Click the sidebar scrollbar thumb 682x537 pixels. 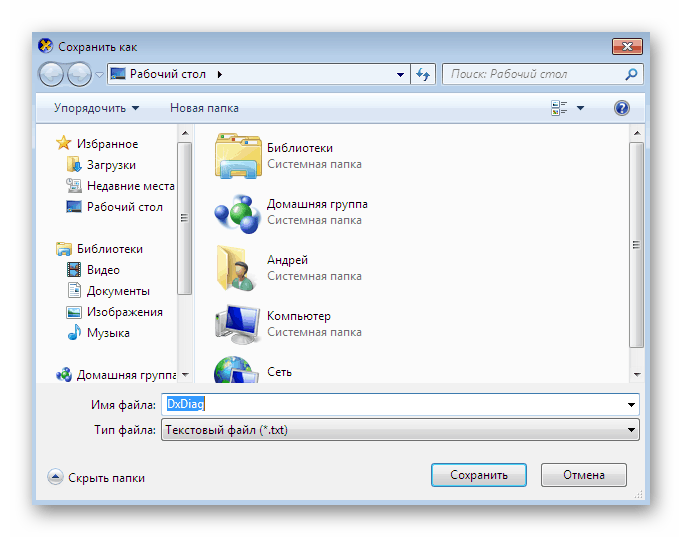185,218
